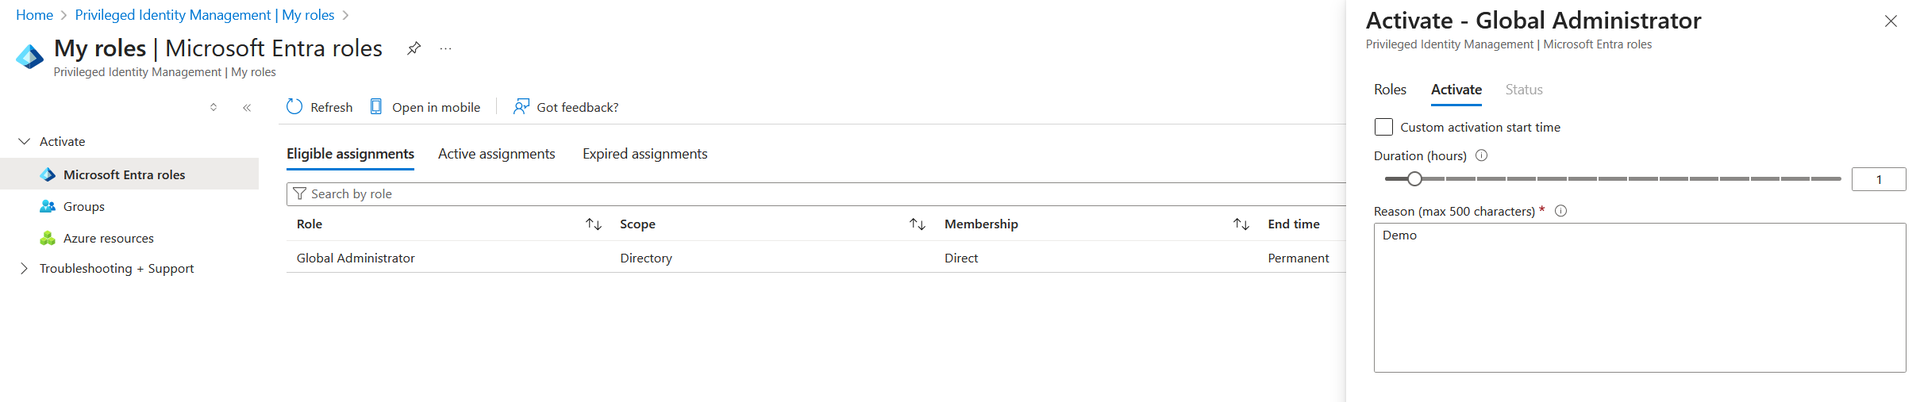Switch to Active assignments tab

(496, 154)
